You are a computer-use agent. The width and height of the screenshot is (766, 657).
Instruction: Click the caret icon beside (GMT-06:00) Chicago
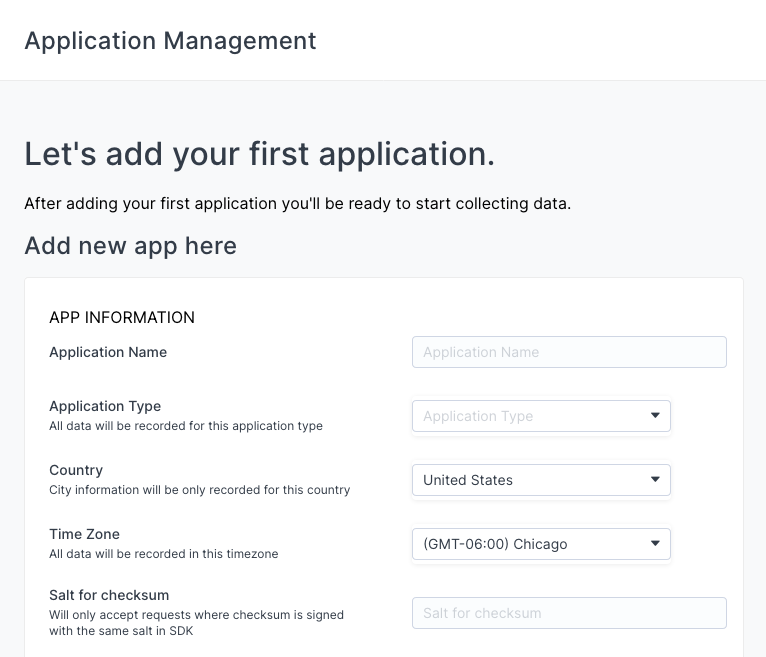pos(655,544)
